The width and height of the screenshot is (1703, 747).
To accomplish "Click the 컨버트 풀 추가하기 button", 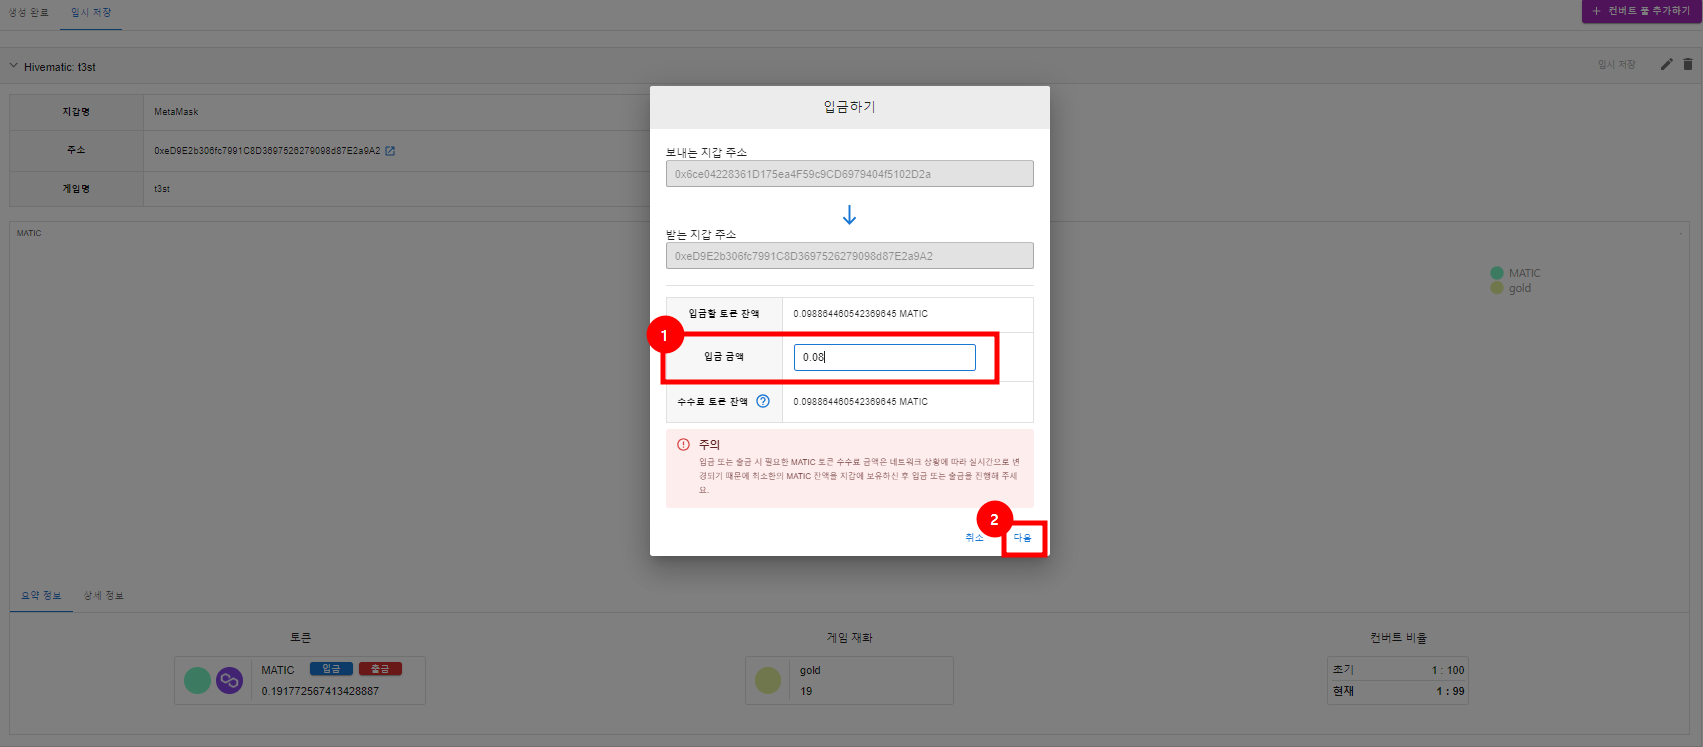I will (x=1641, y=11).
